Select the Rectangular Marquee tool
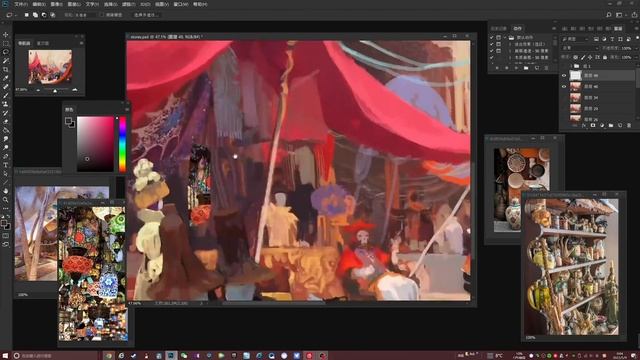This screenshot has height=360, width=640. [6, 43]
